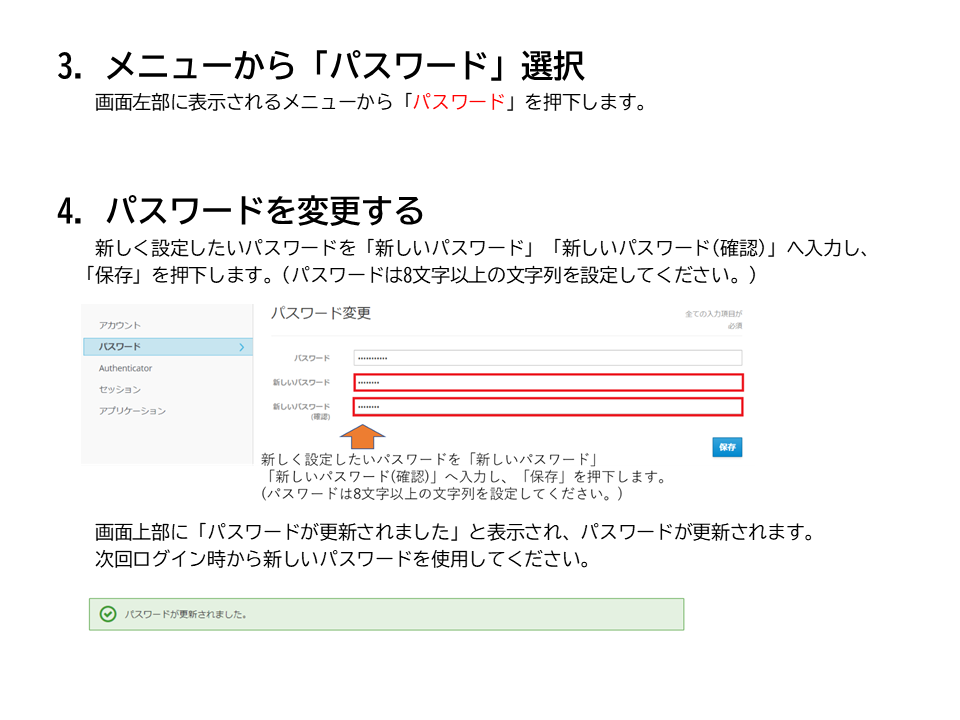
Task: Click the green checkmark success icon
Action: point(108,613)
